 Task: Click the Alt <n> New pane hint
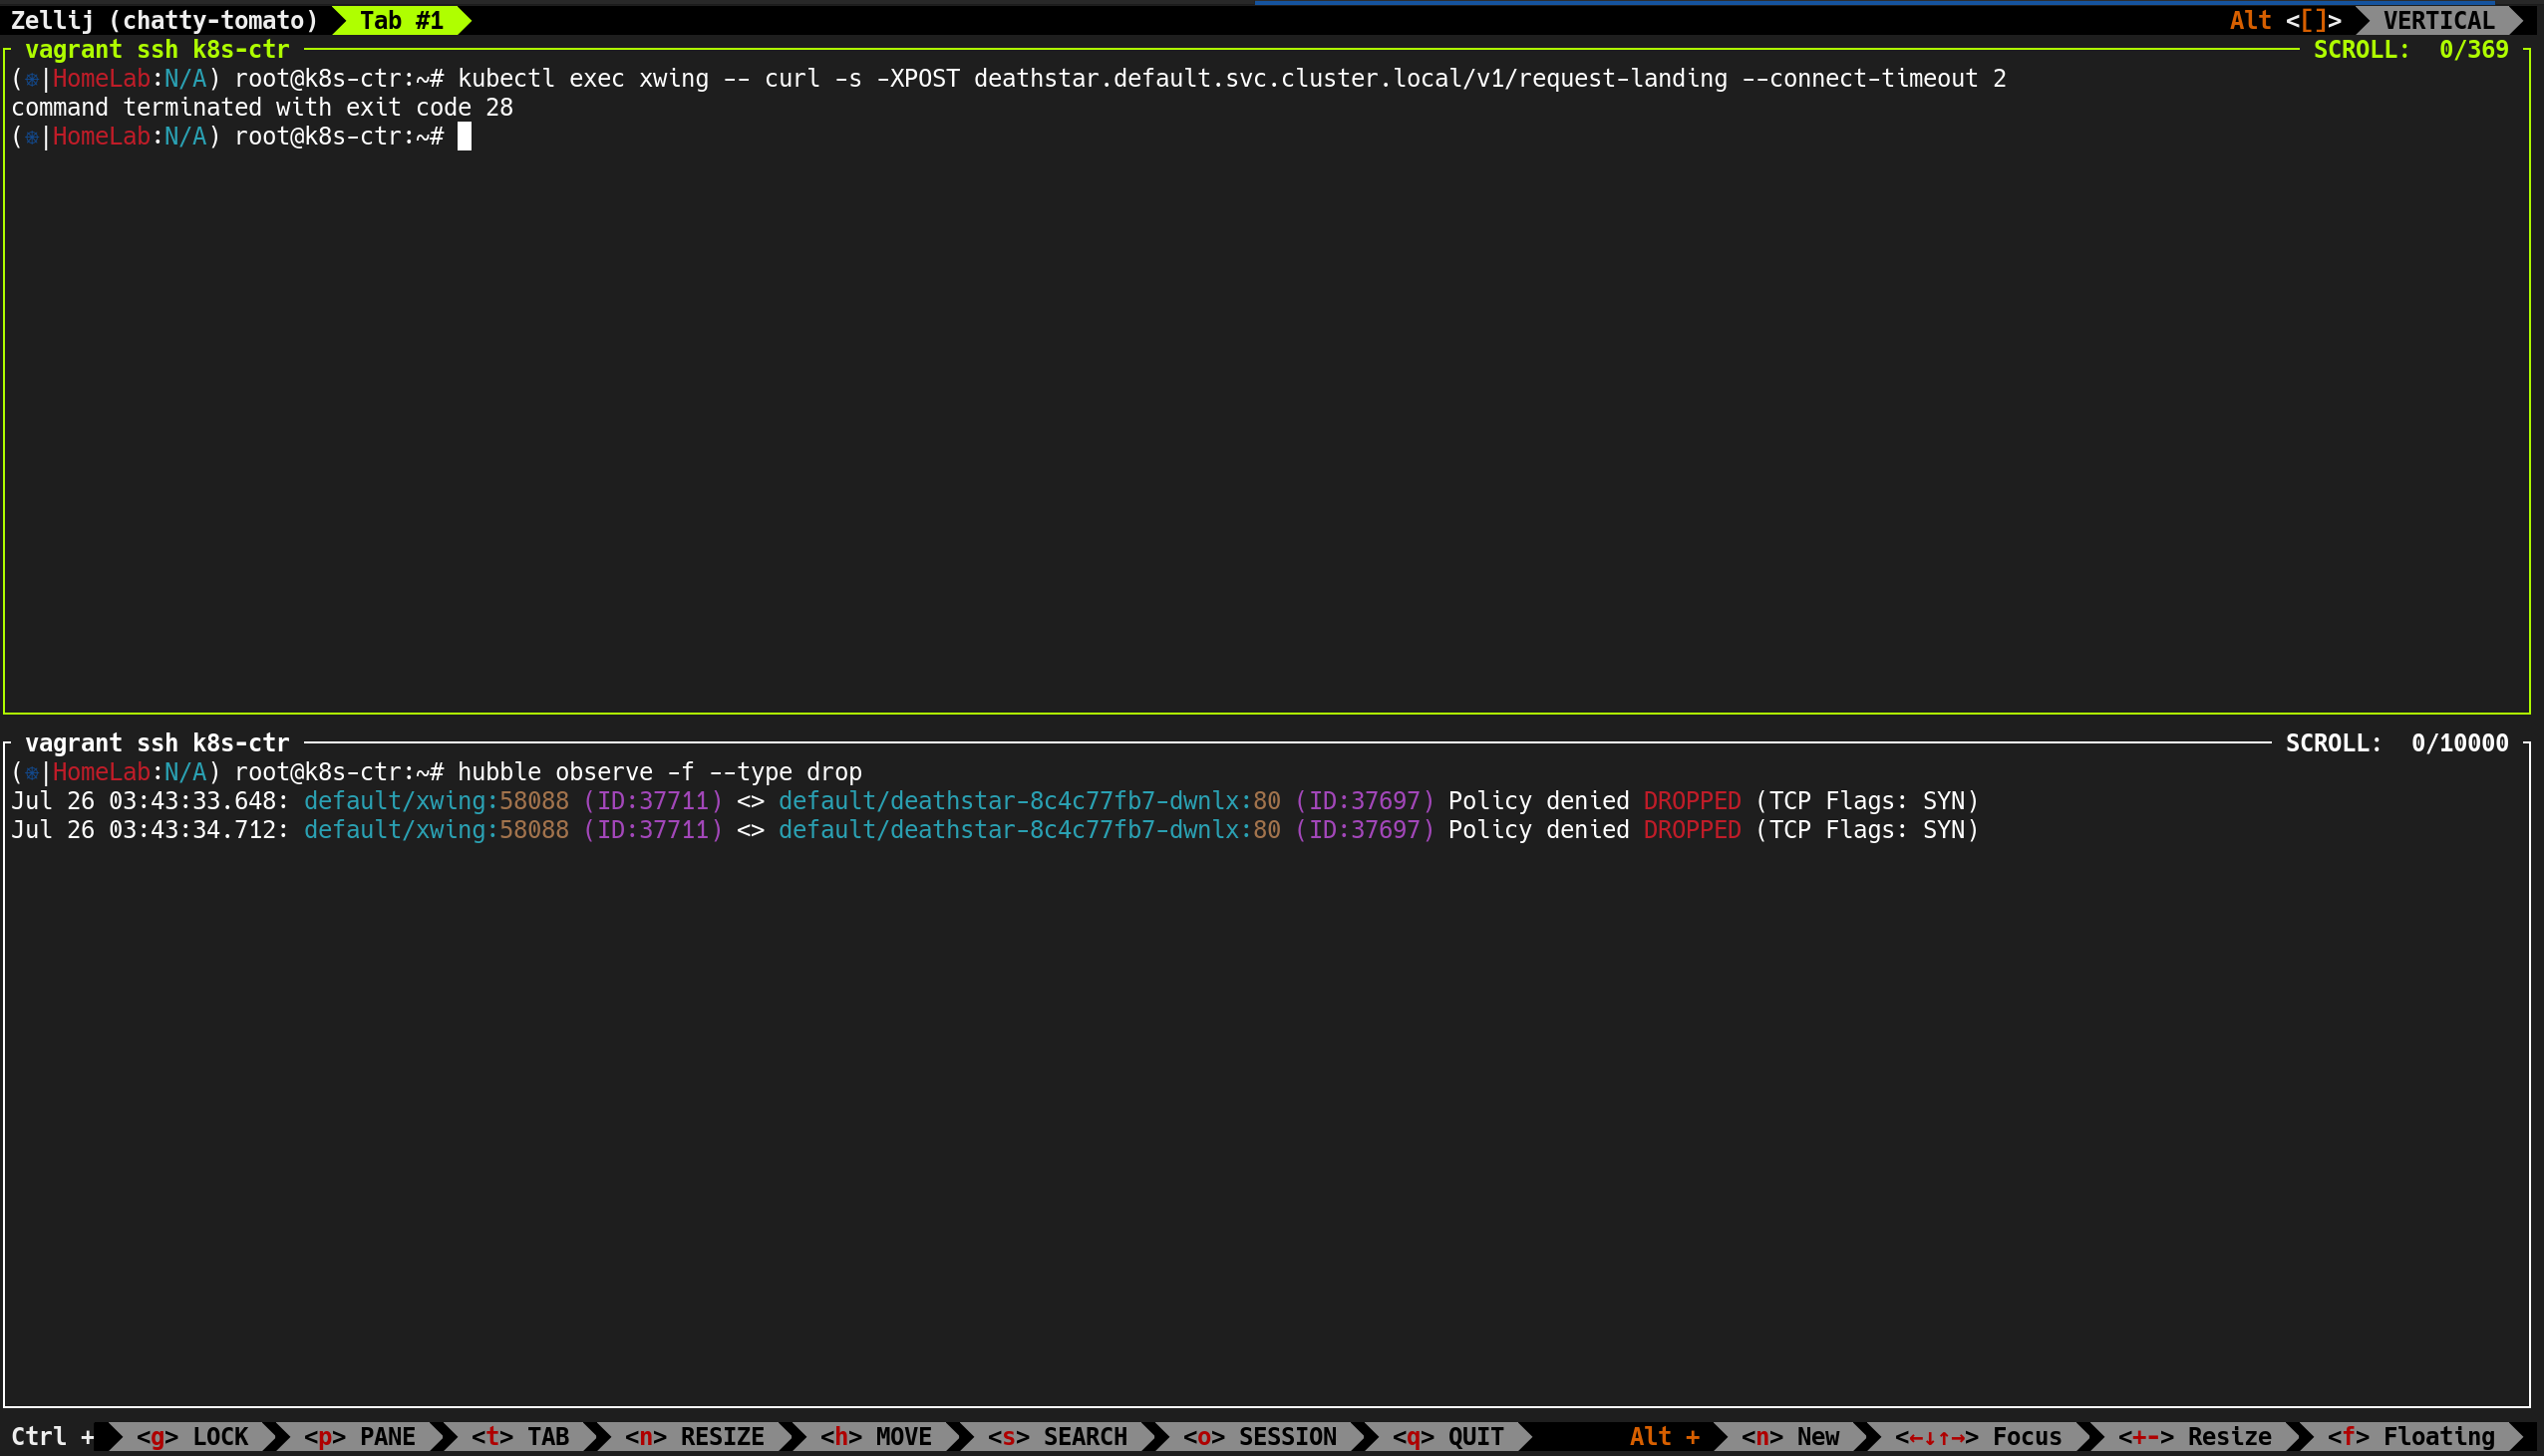(x=1790, y=1436)
